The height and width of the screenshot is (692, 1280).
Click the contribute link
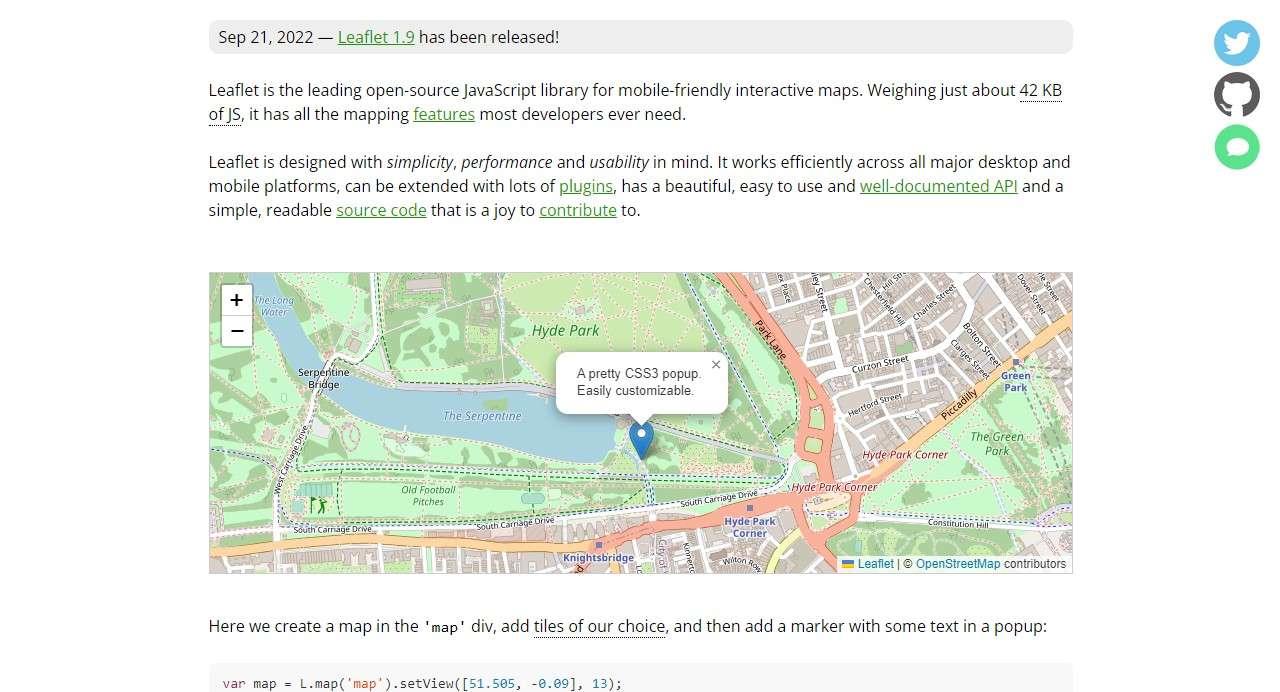(x=578, y=210)
